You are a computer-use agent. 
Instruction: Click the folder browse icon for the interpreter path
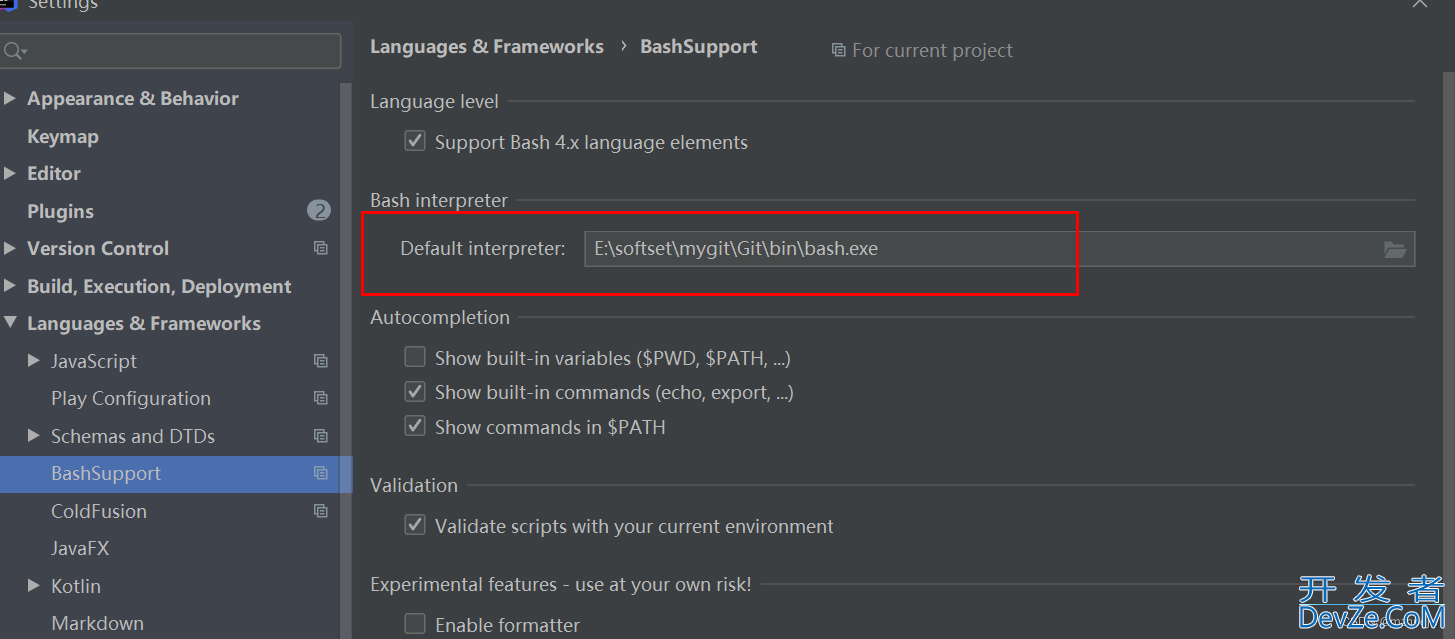coord(1395,249)
